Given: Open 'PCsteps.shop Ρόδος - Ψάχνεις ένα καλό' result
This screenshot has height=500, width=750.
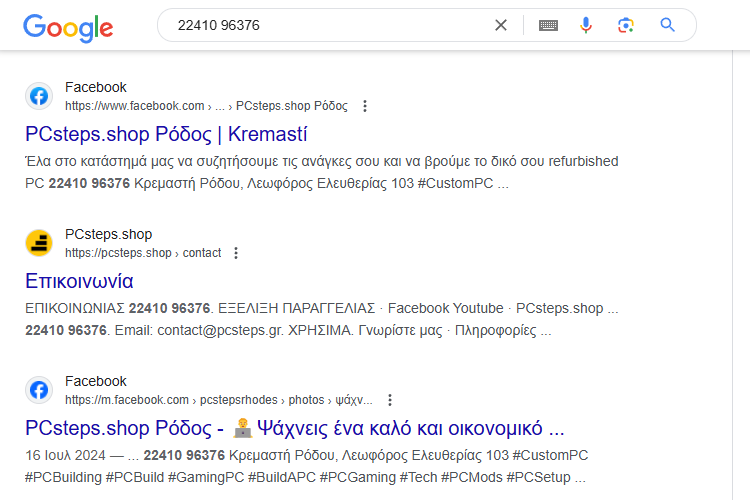Looking at the screenshot, I should 295,428.
